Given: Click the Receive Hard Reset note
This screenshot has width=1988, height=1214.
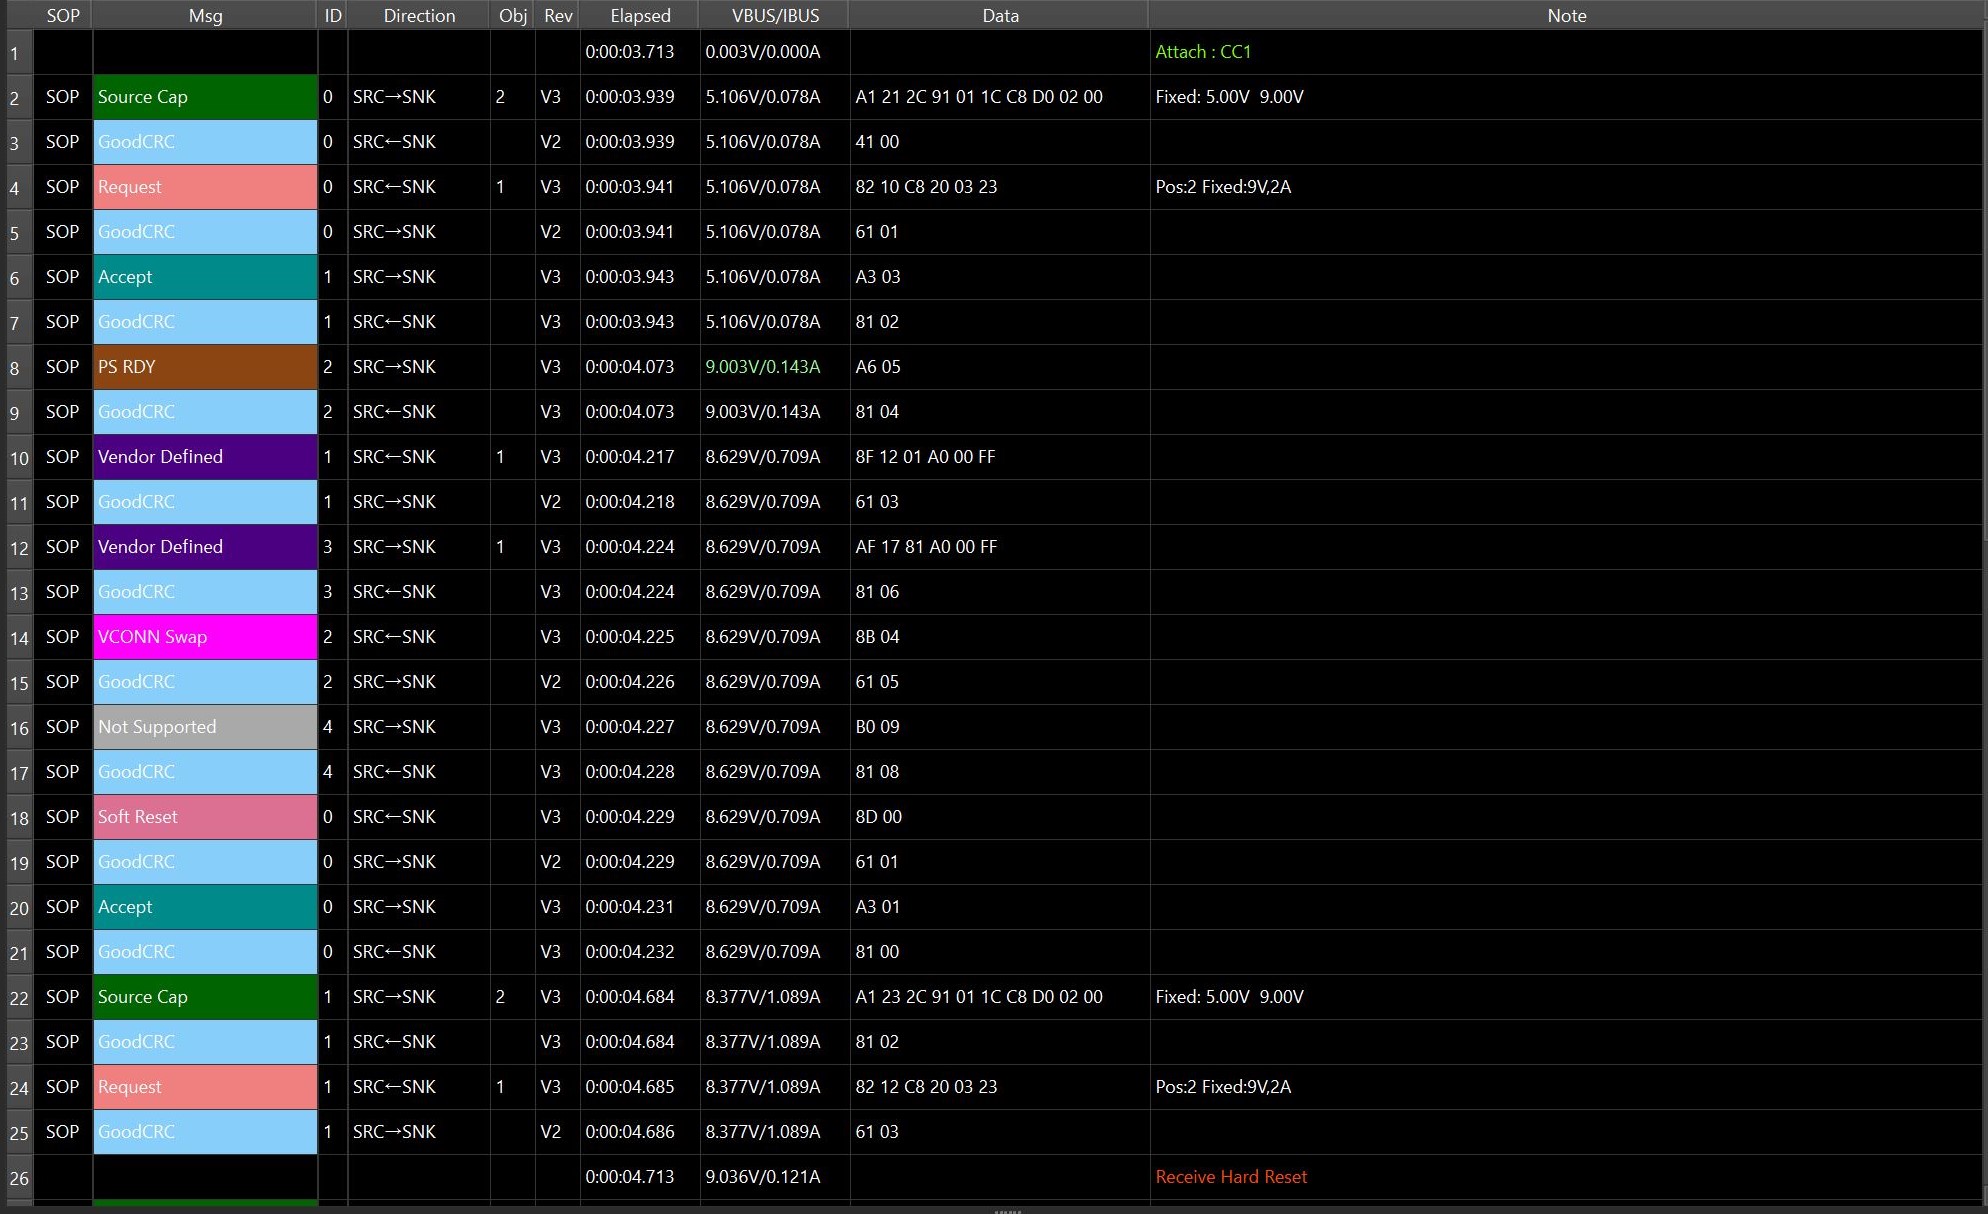Looking at the screenshot, I should (x=1231, y=1177).
